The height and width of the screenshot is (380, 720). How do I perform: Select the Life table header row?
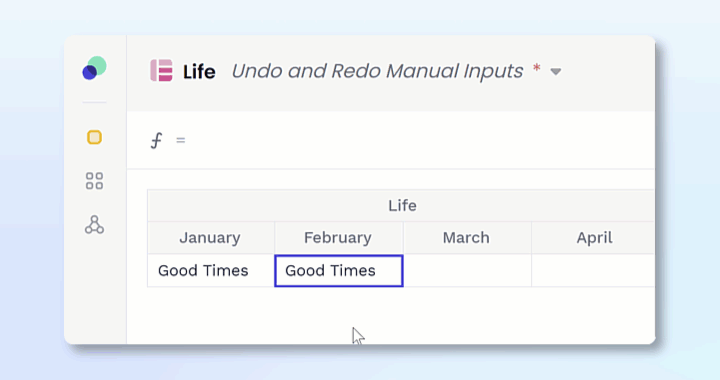coord(401,206)
